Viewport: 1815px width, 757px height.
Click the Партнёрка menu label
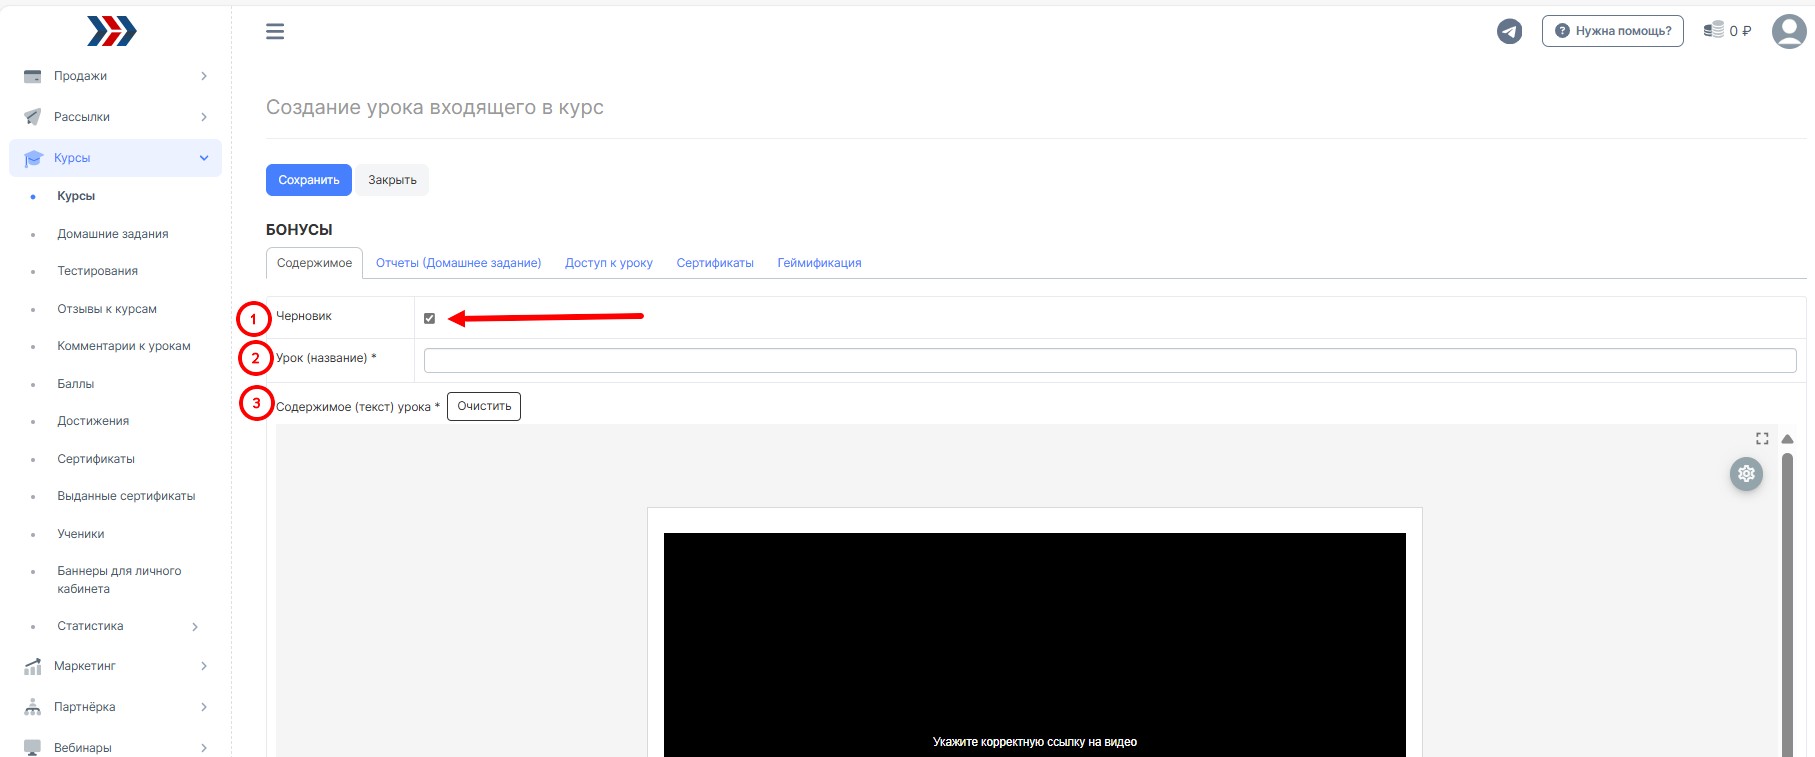(x=85, y=707)
